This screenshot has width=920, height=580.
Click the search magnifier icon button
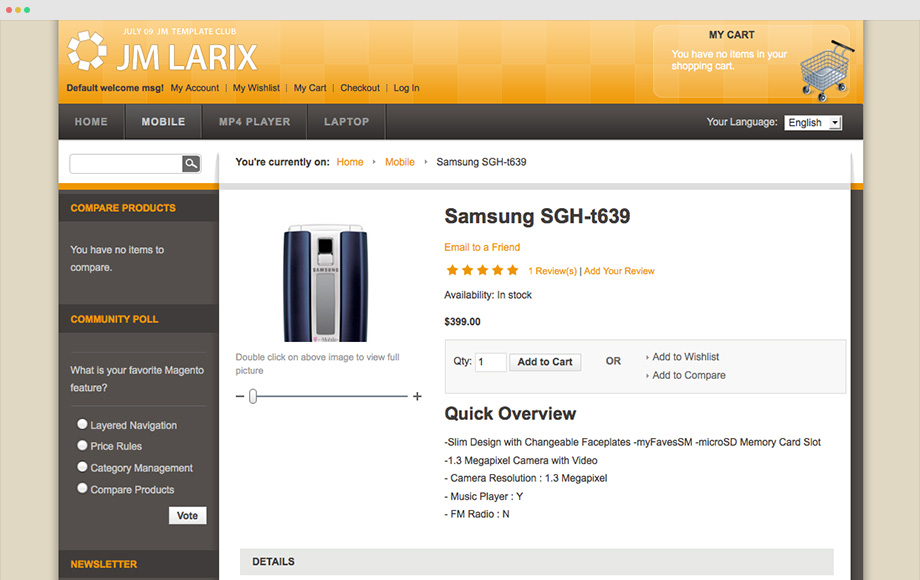pos(191,164)
